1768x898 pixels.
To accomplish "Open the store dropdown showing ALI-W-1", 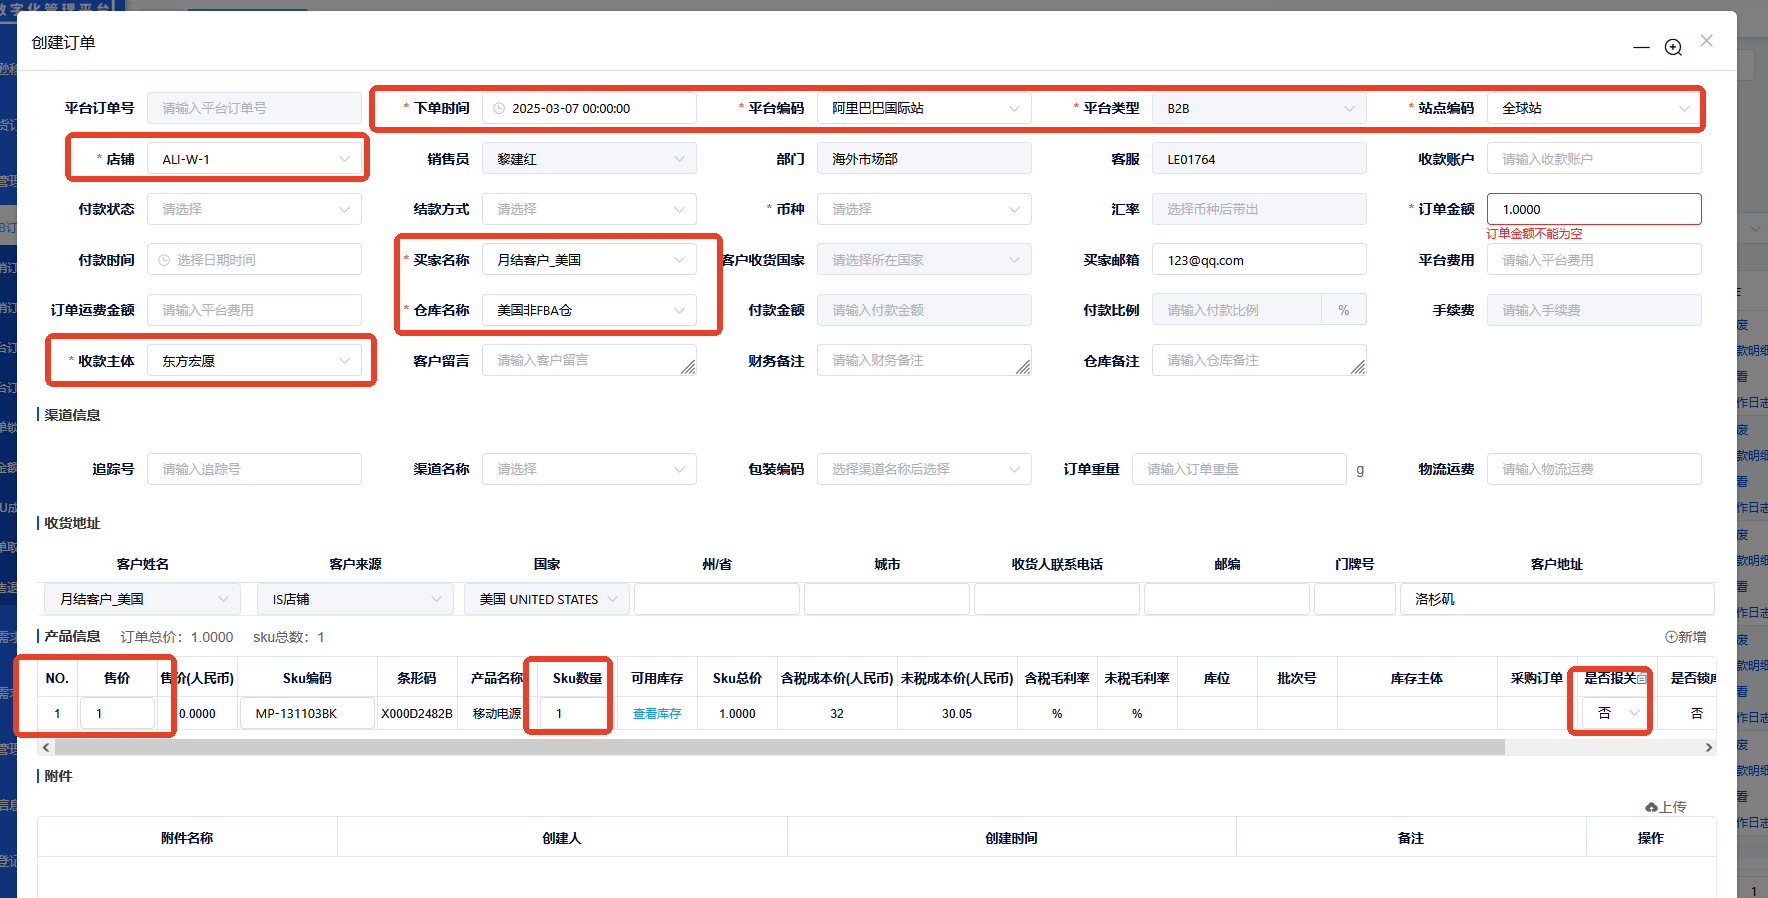I will 254,159.
